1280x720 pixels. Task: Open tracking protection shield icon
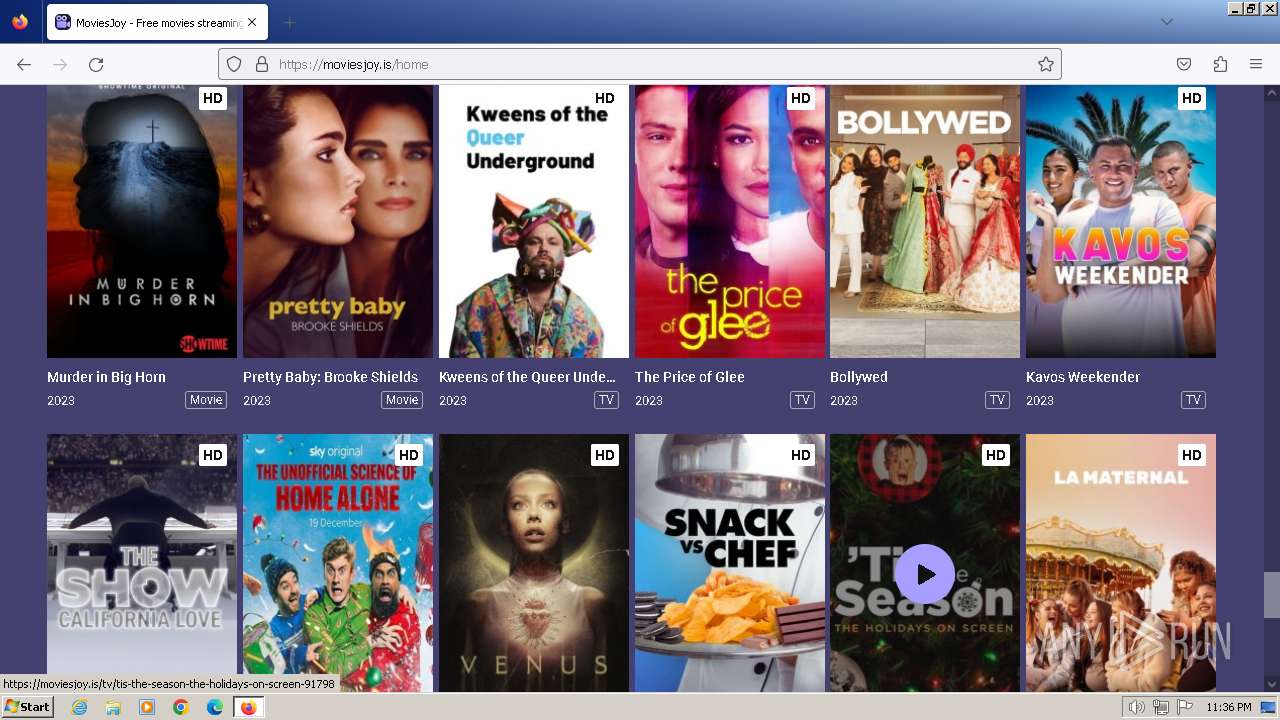tap(234, 64)
